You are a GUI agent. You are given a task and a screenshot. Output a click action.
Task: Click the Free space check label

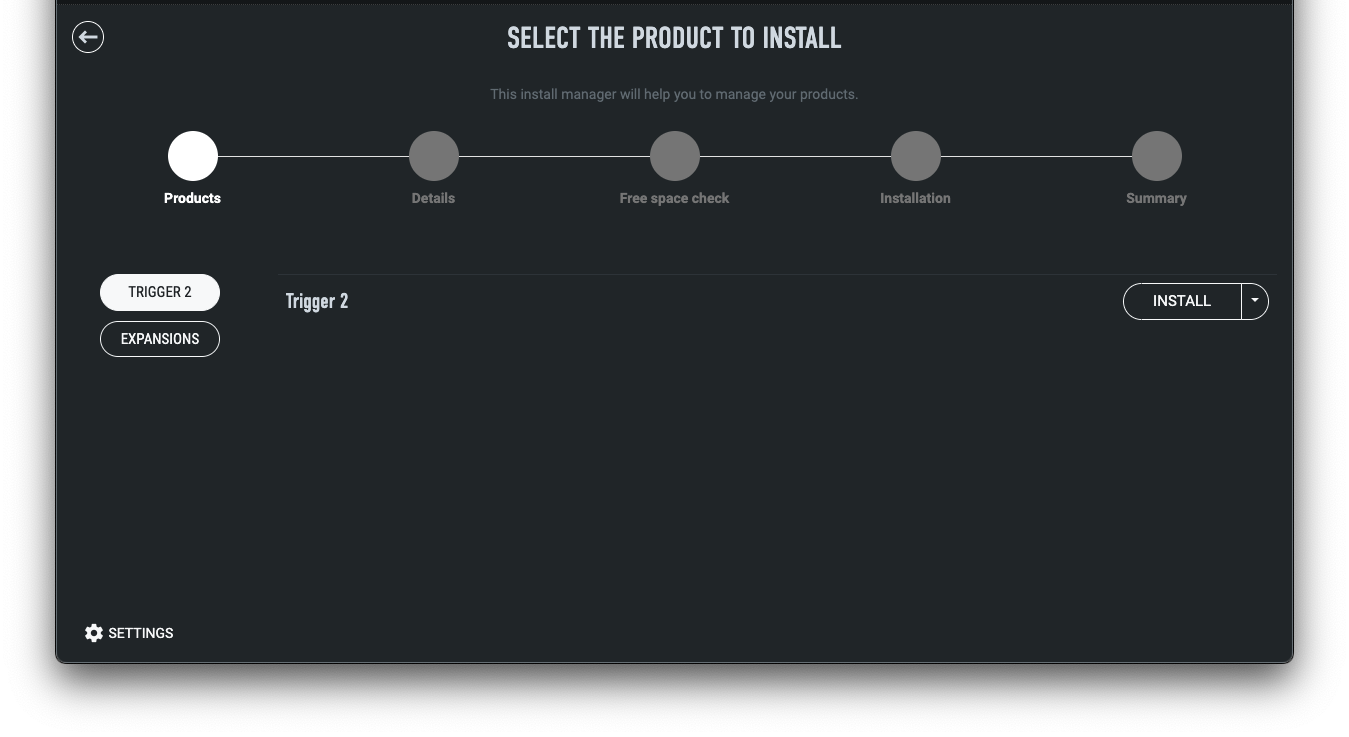pos(674,198)
